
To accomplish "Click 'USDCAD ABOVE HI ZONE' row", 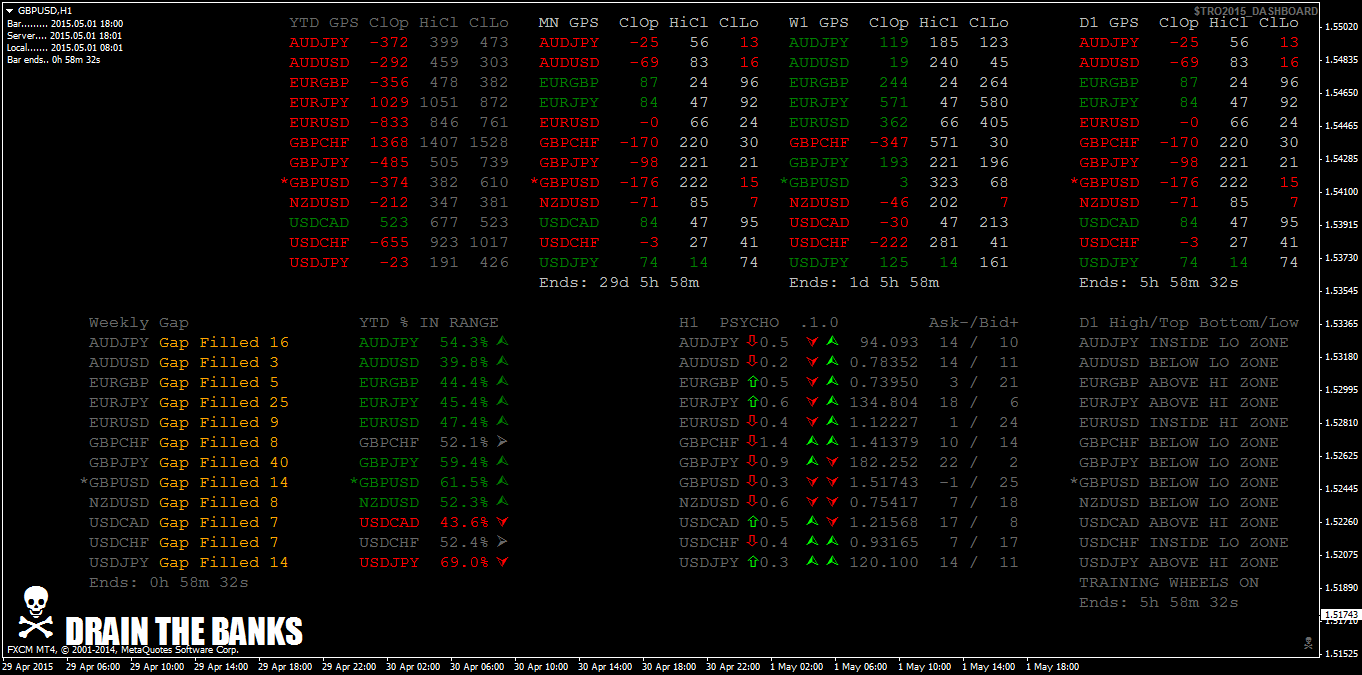I will 1179,522.
